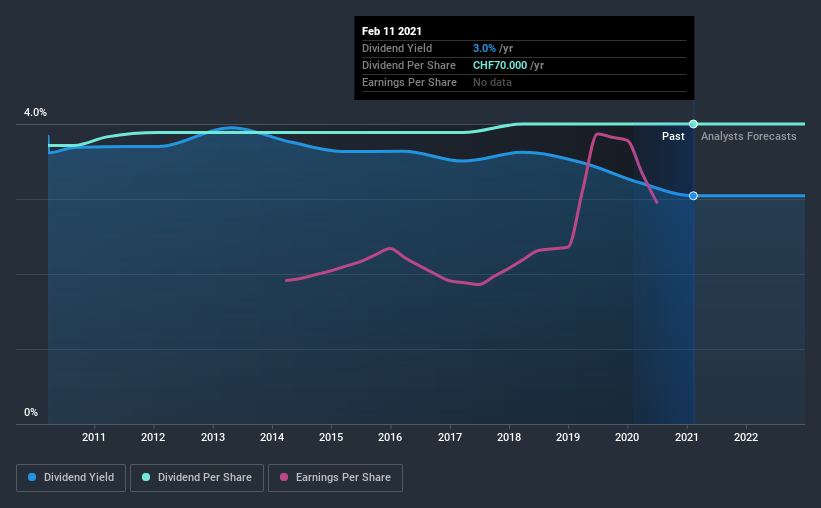821x508 pixels.
Task: Click the Analysts Forecasts label
Action: pos(749,136)
